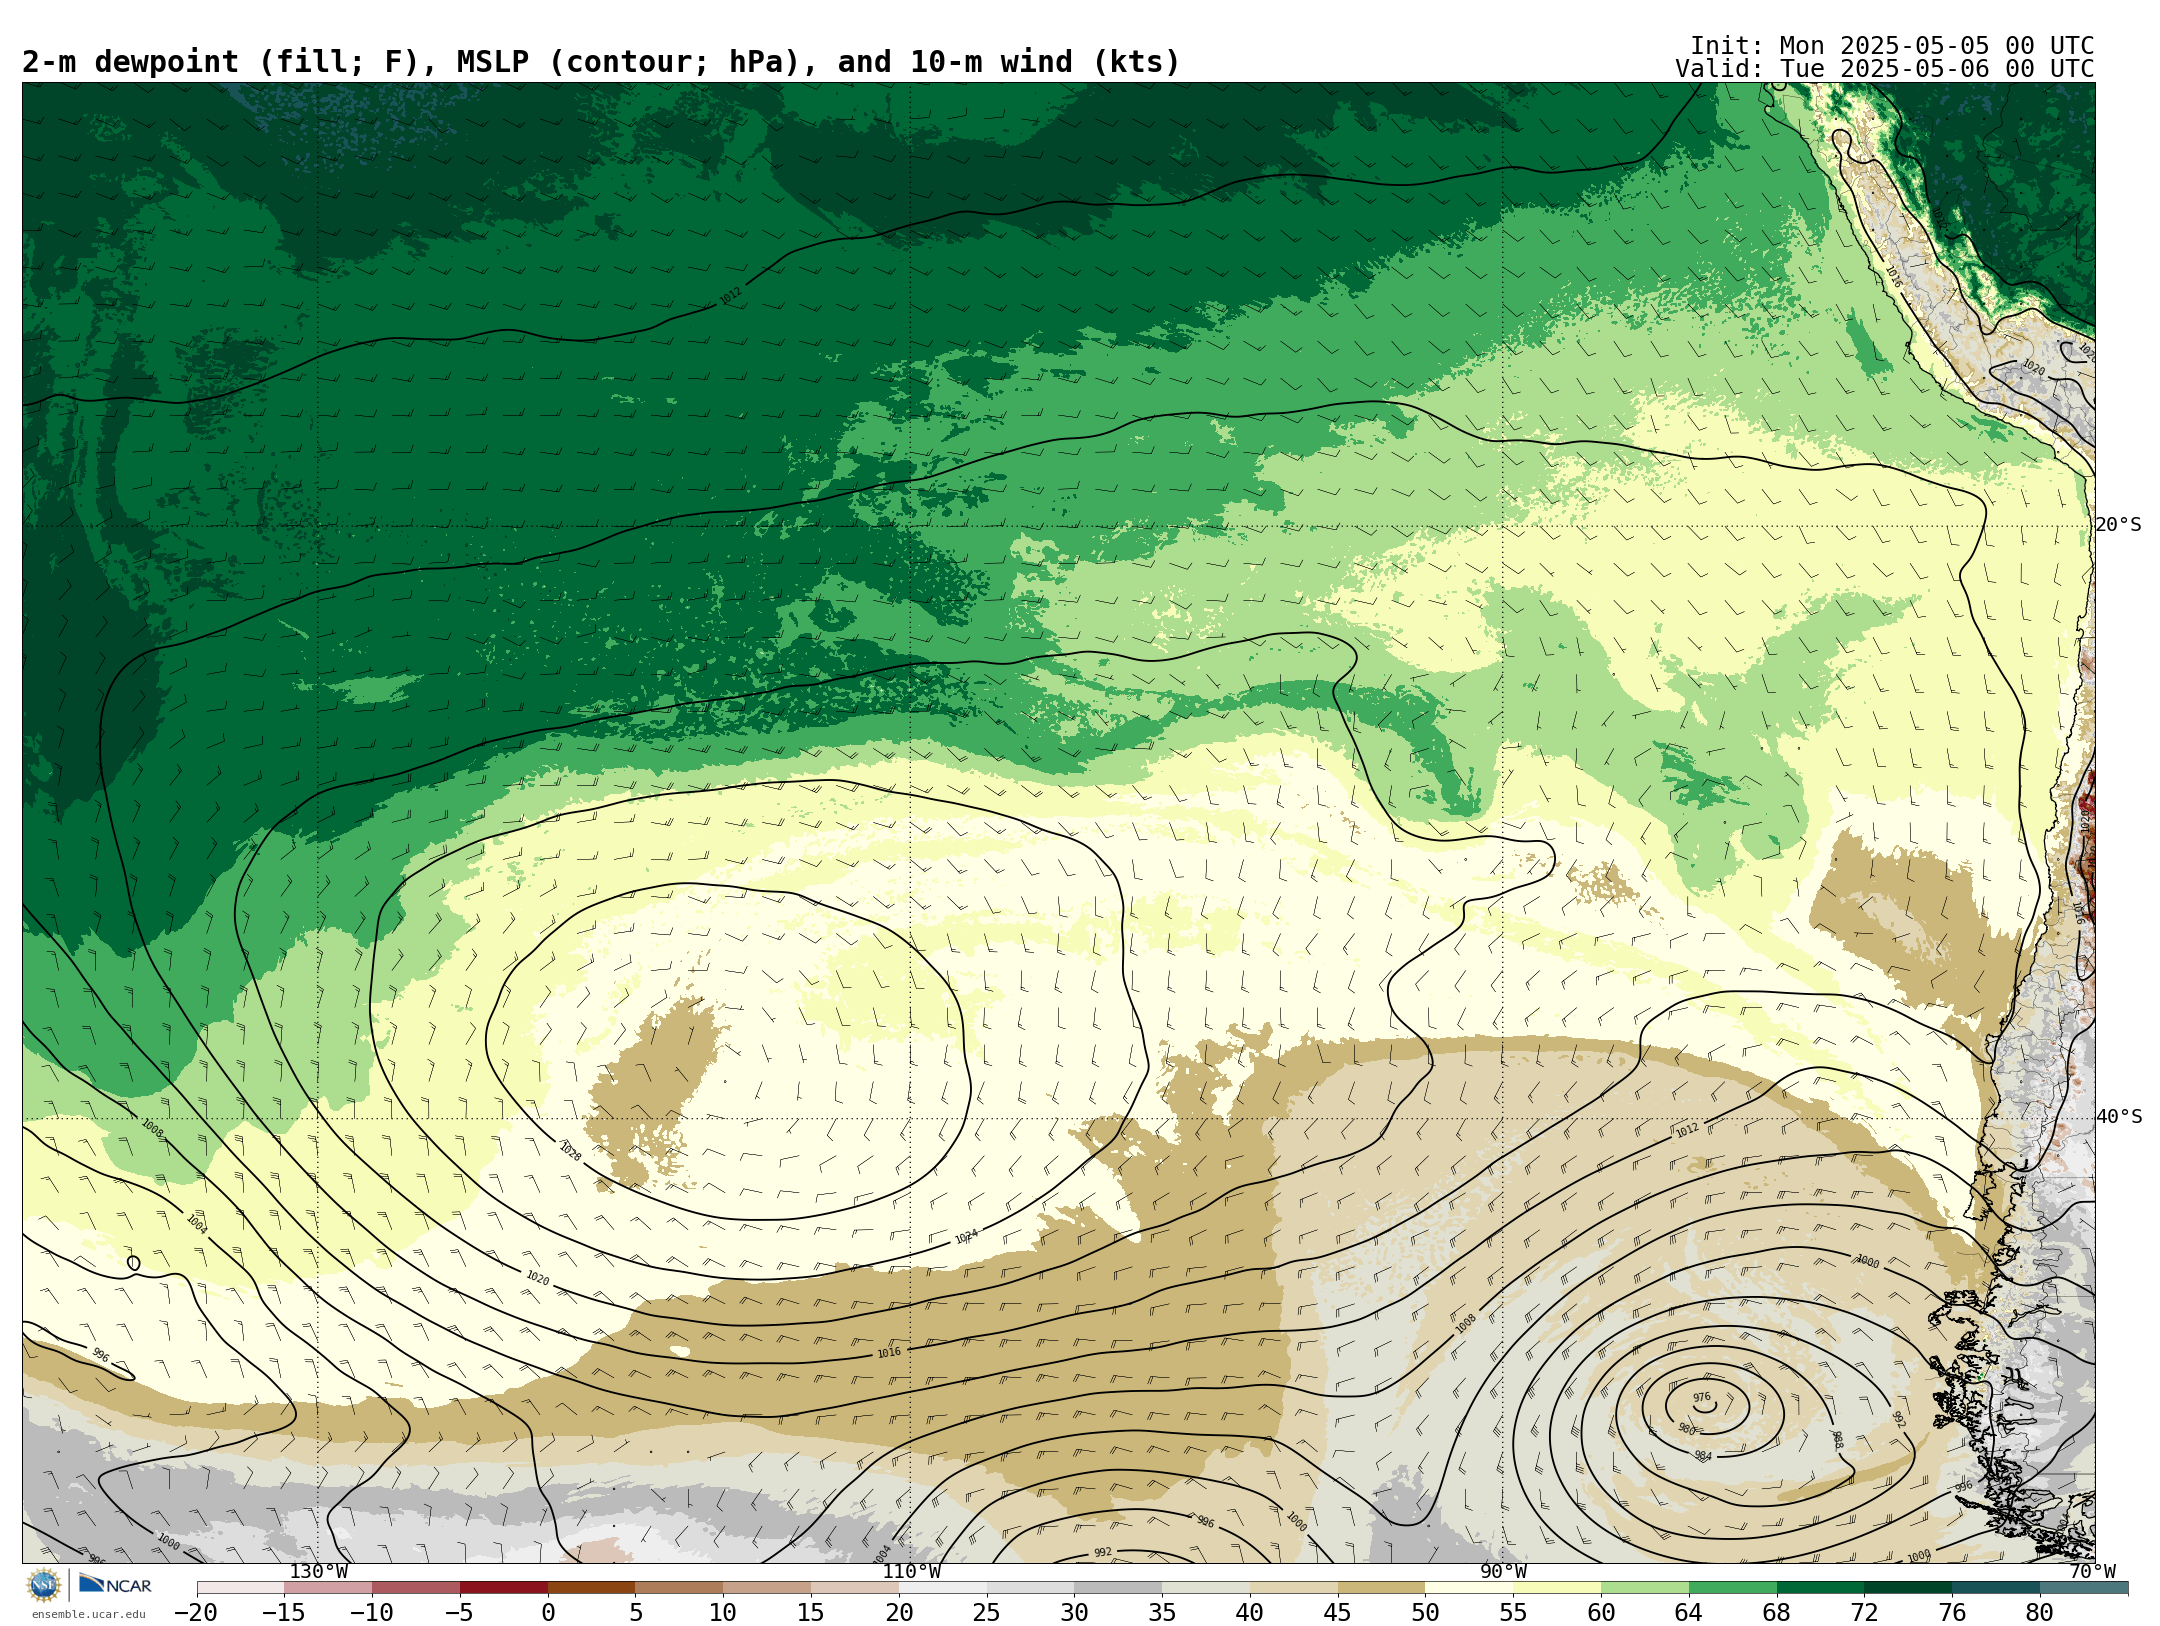
Task: Click the 25 colorbar tick label
Action: tap(987, 1613)
